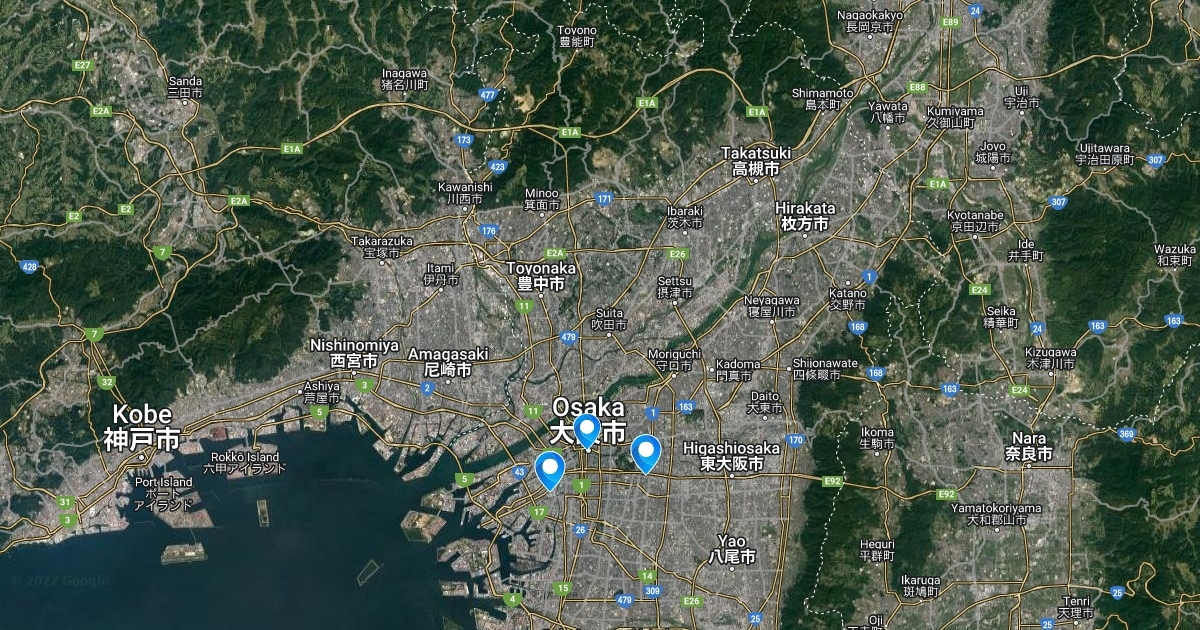Click the route 369 shield
This screenshot has height=630, width=1200.
pyautogui.click(x=1127, y=433)
